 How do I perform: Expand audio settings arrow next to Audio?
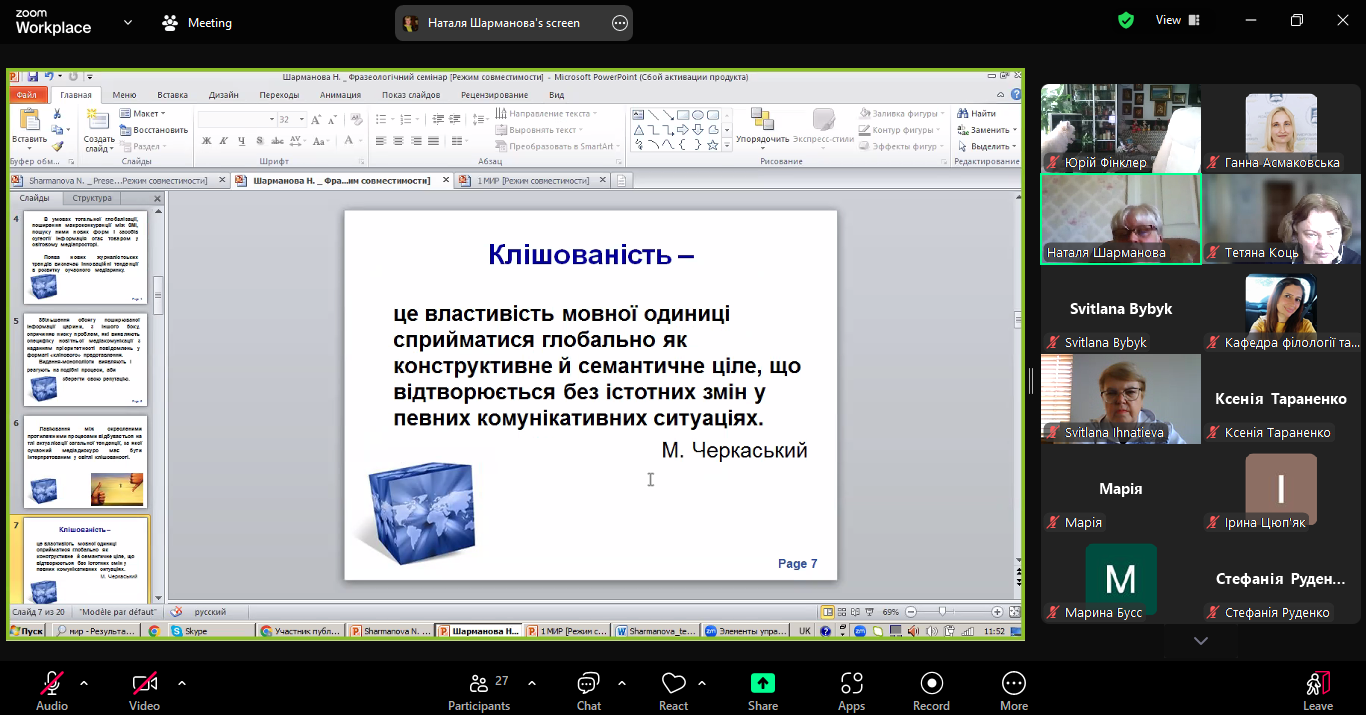[84, 683]
